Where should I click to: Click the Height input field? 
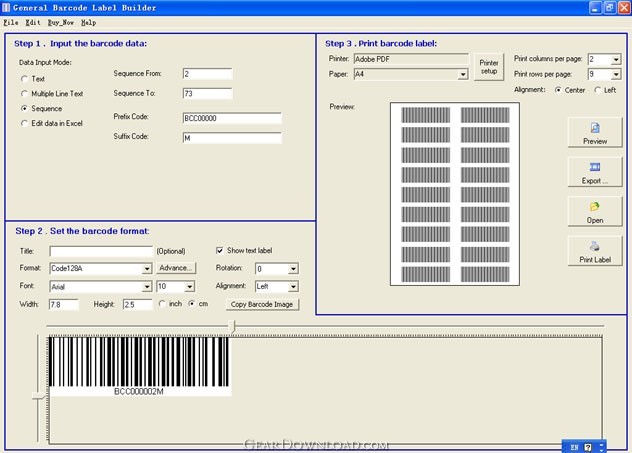point(138,304)
